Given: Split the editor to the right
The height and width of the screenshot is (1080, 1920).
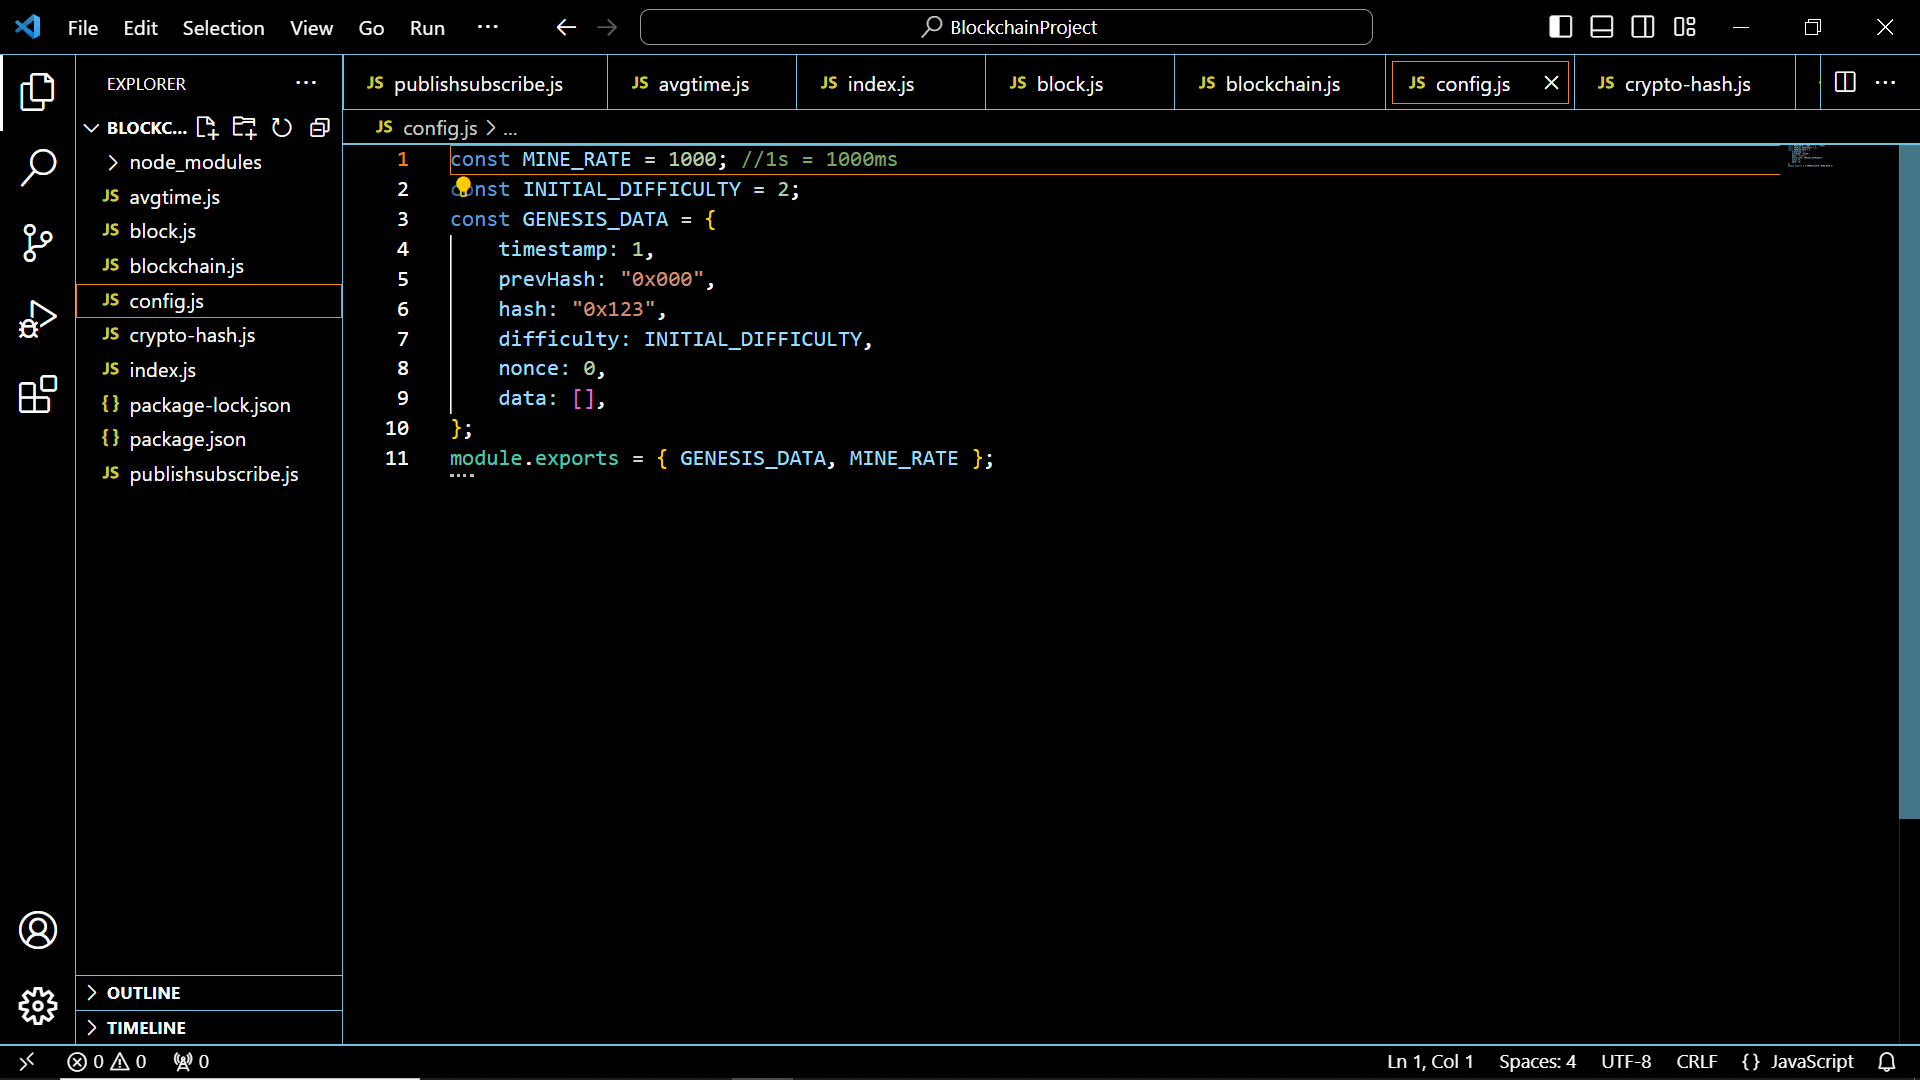Looking at the screenshot, I should [1845, 83].
